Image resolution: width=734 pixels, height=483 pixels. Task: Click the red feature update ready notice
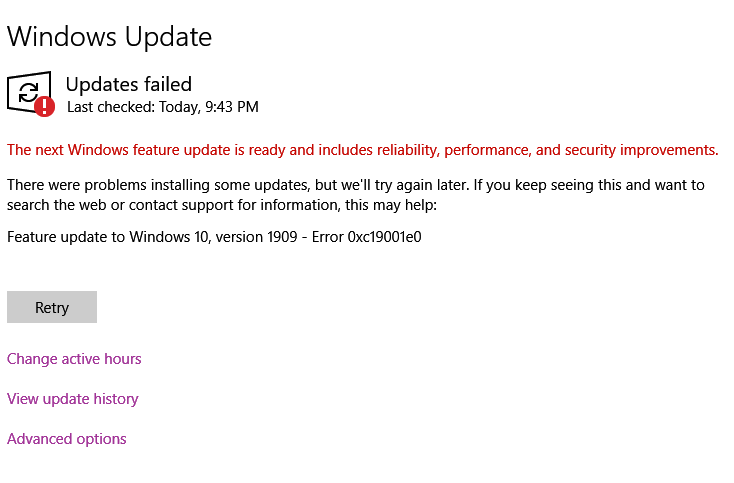362,151
